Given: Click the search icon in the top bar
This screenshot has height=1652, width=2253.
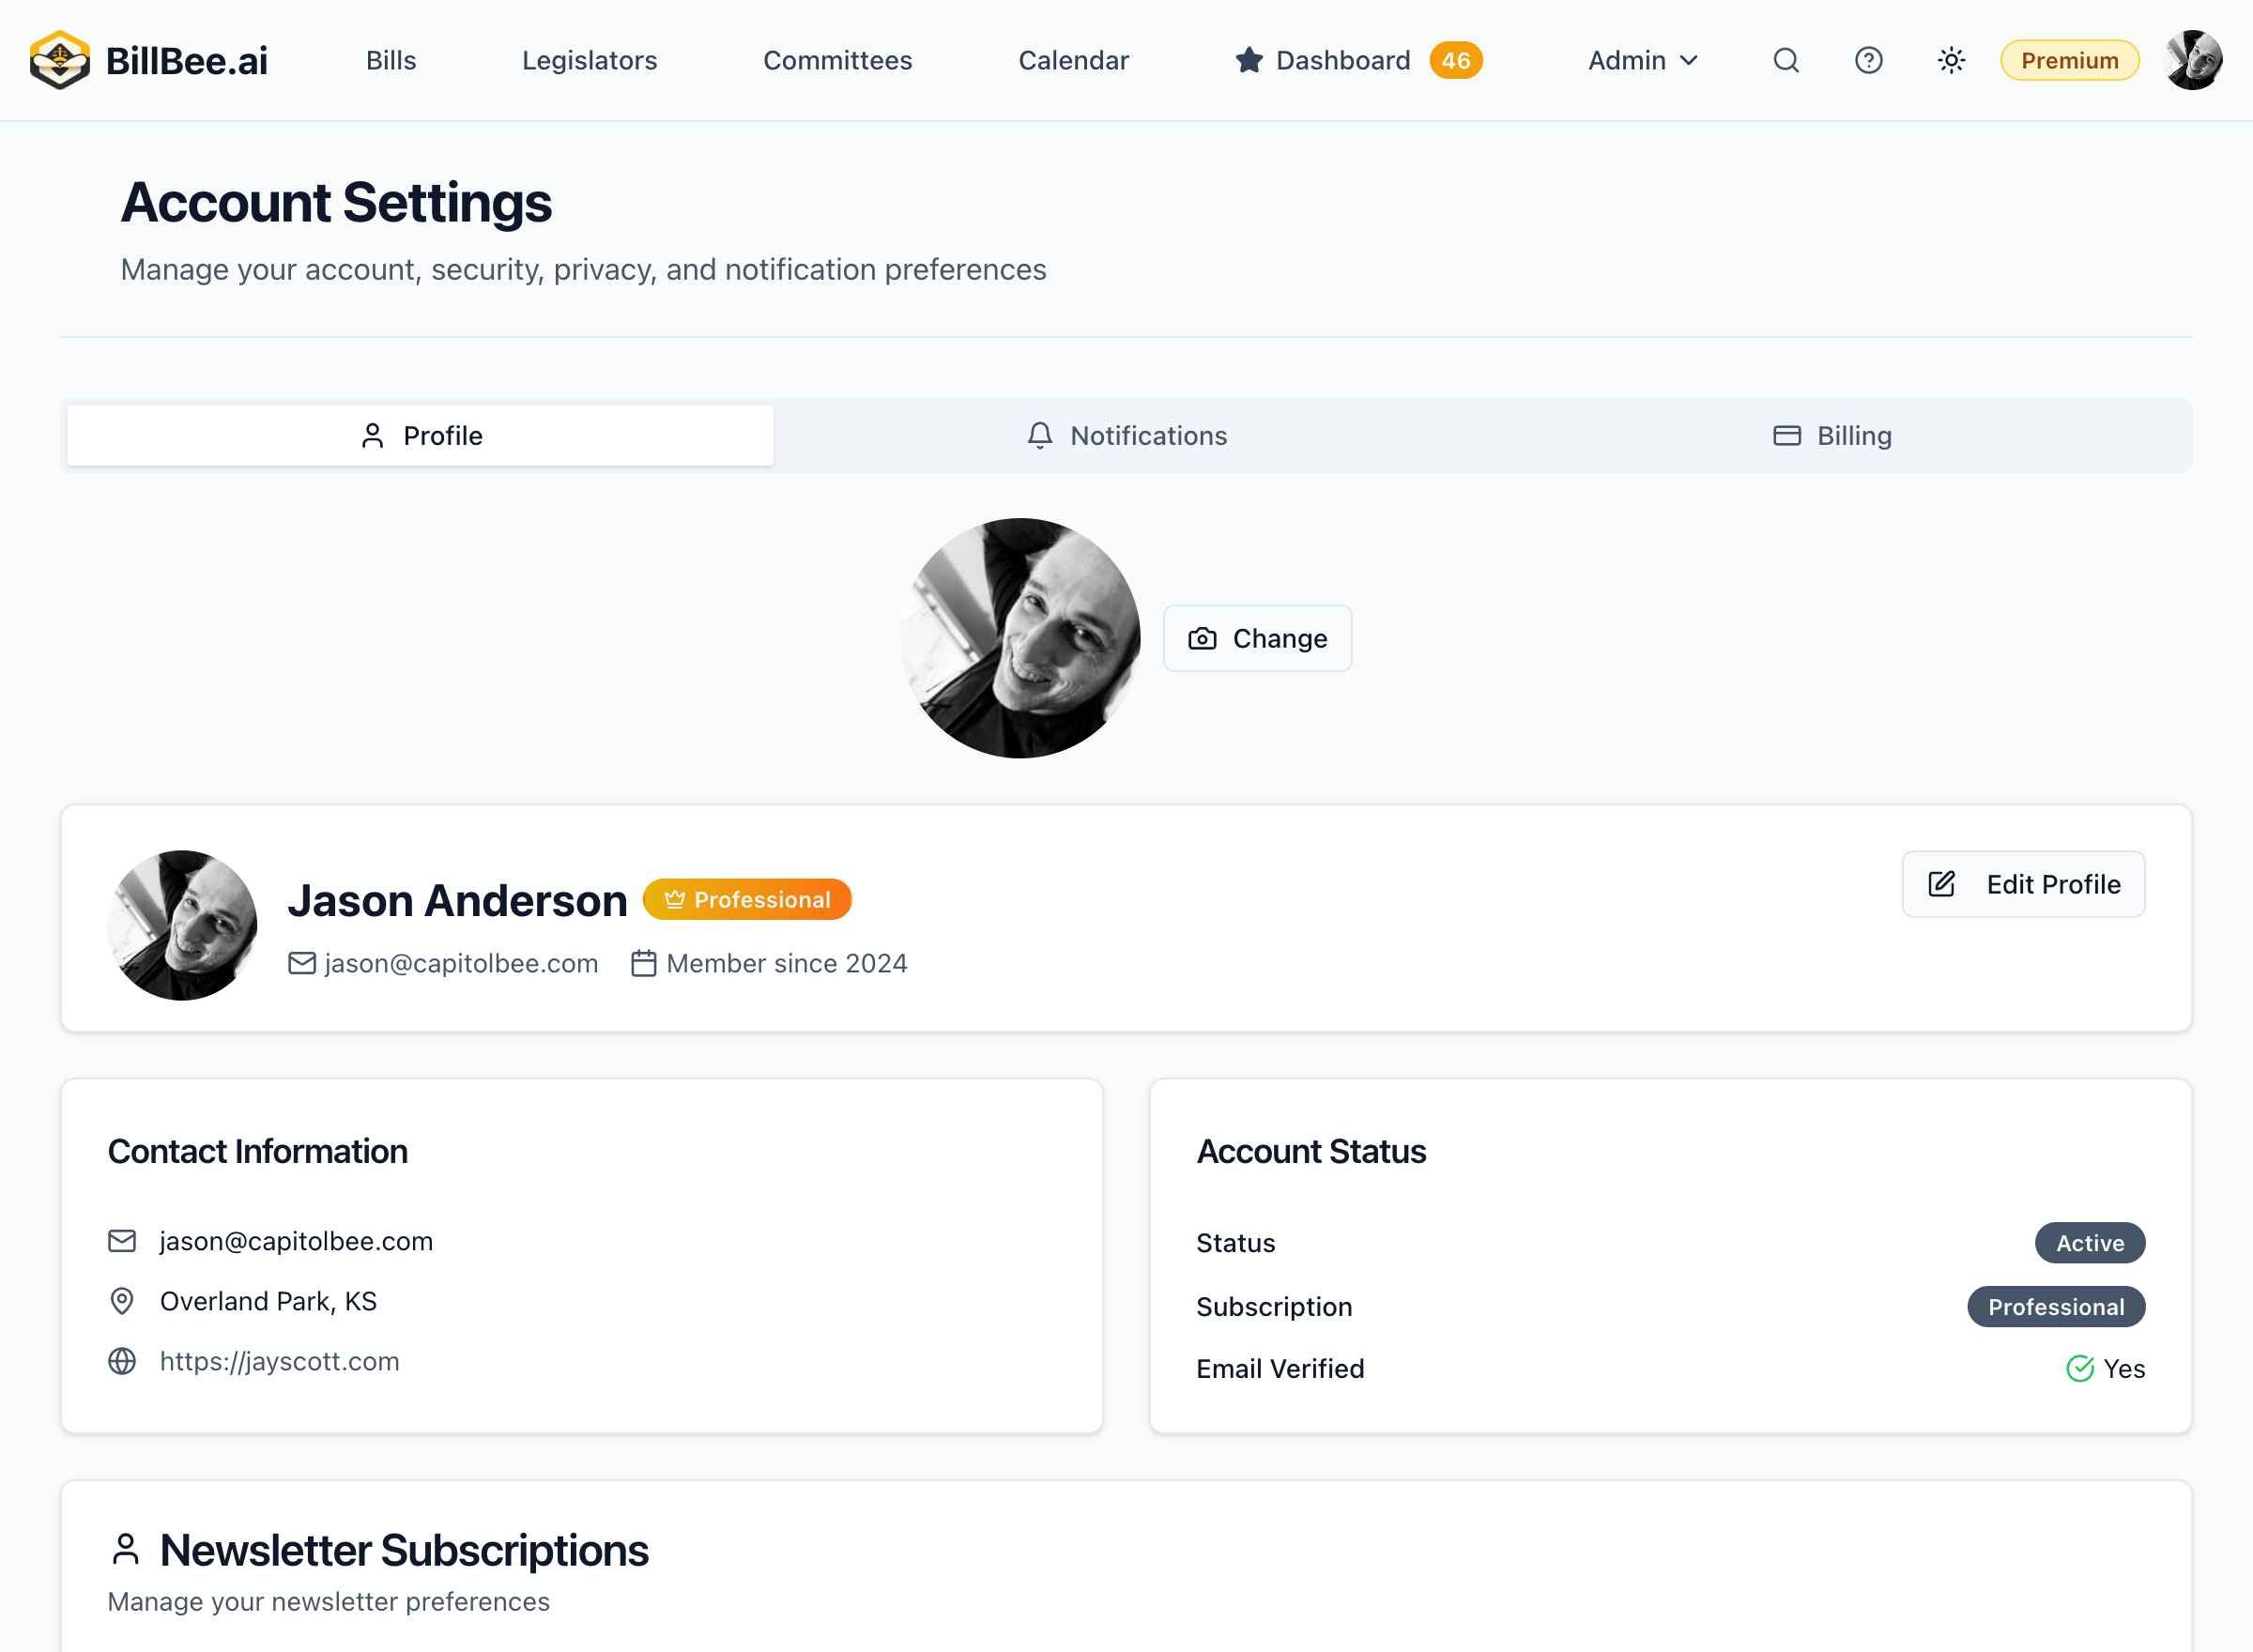Looking at the screenshot, I should click(1786, 60).
